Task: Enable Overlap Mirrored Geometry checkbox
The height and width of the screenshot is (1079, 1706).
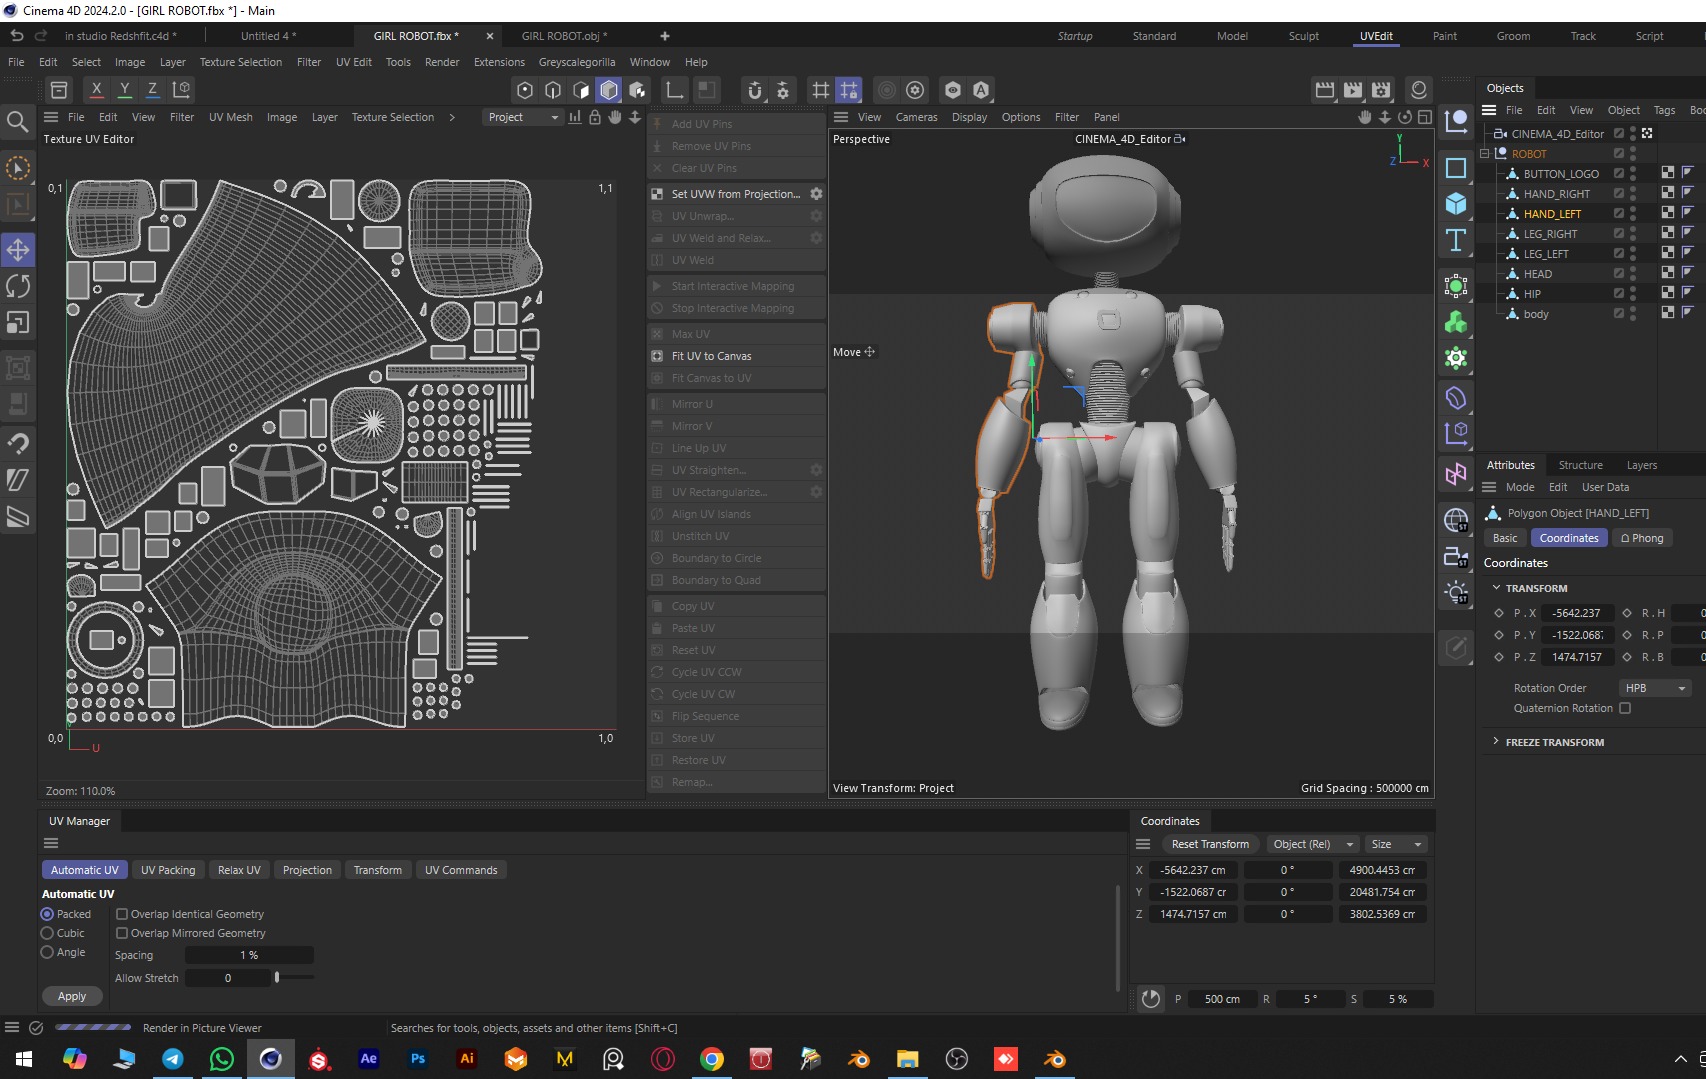Action: pos(122,933)
